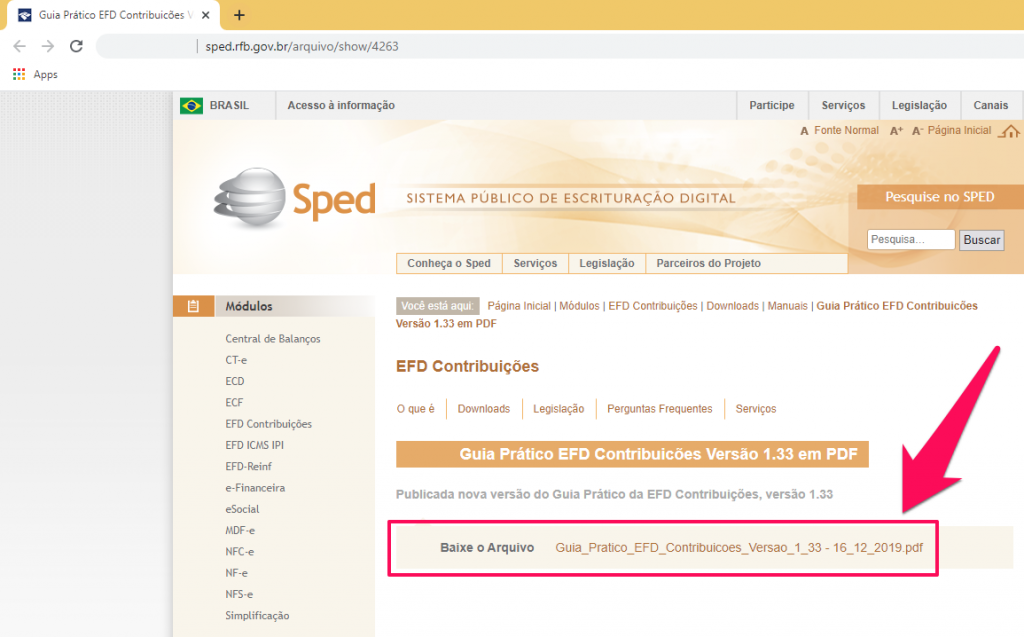The height and width of the screenshot is (637, 1024).
Task: Download the Guia Pratico PDF file link
Action: tap(738, 548)
